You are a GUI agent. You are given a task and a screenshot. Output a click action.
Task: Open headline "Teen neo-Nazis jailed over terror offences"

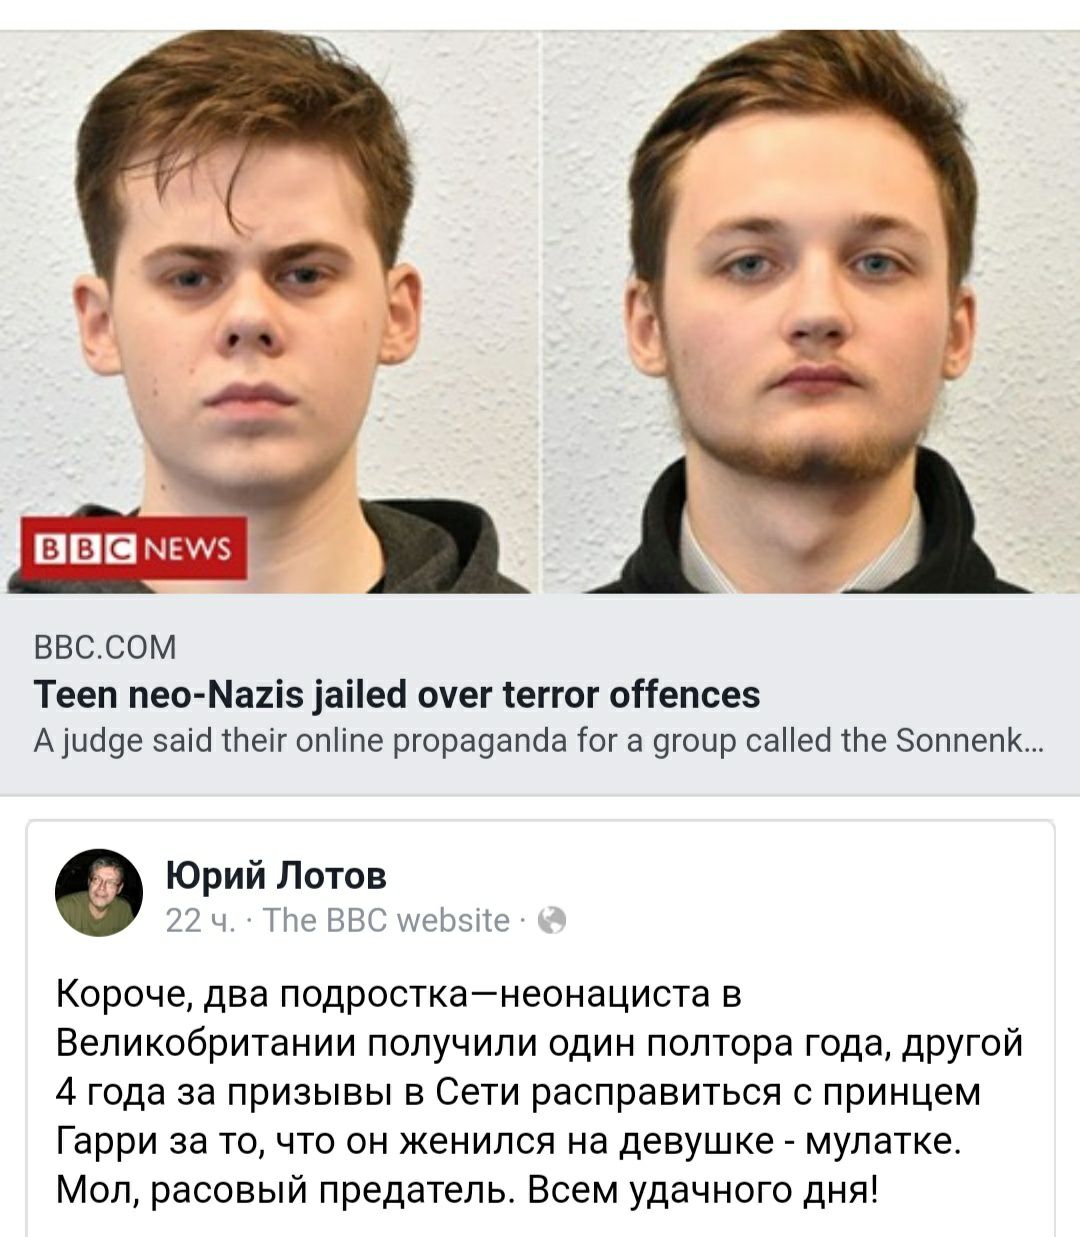pyautogui.click(x=397, y=694)
